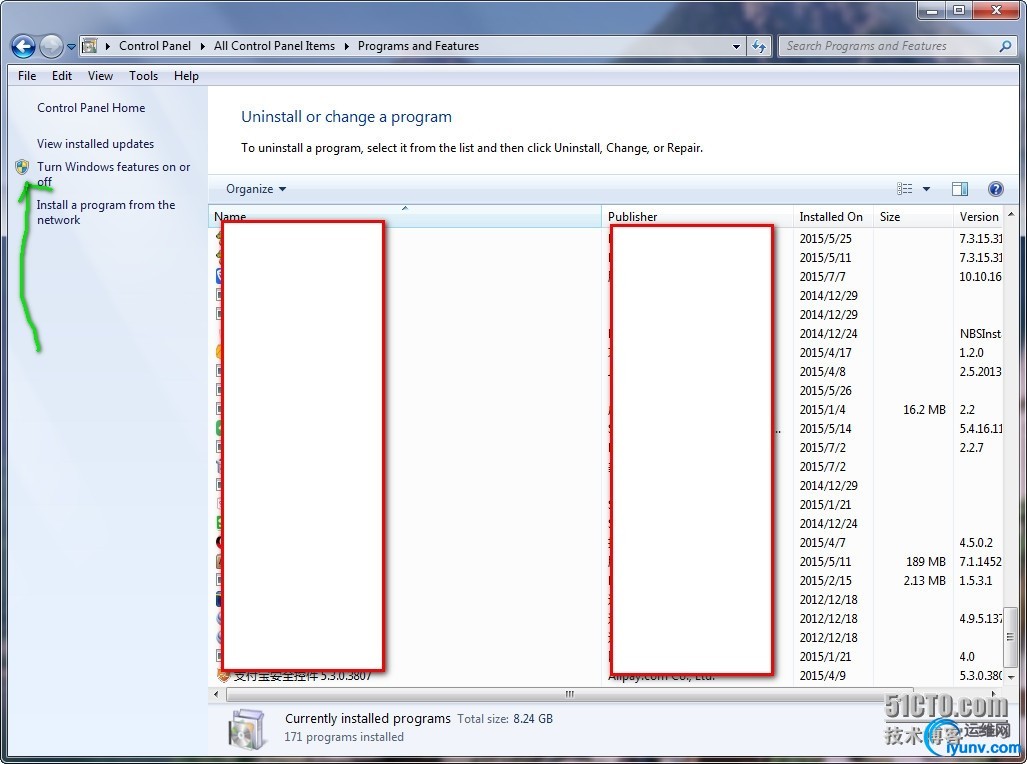Select the row with size 189 MB

click(606, 562)
